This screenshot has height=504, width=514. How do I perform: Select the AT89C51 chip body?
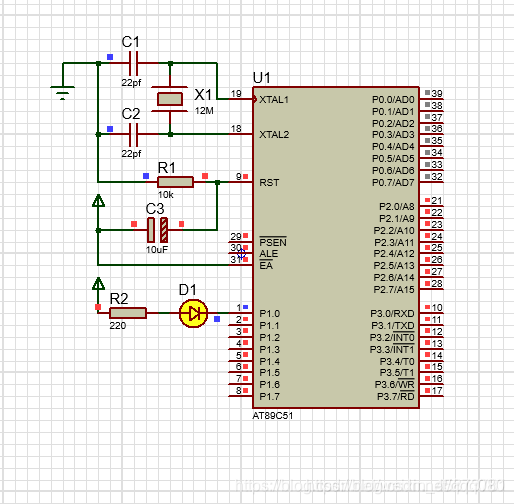click(x=336, y=248)
